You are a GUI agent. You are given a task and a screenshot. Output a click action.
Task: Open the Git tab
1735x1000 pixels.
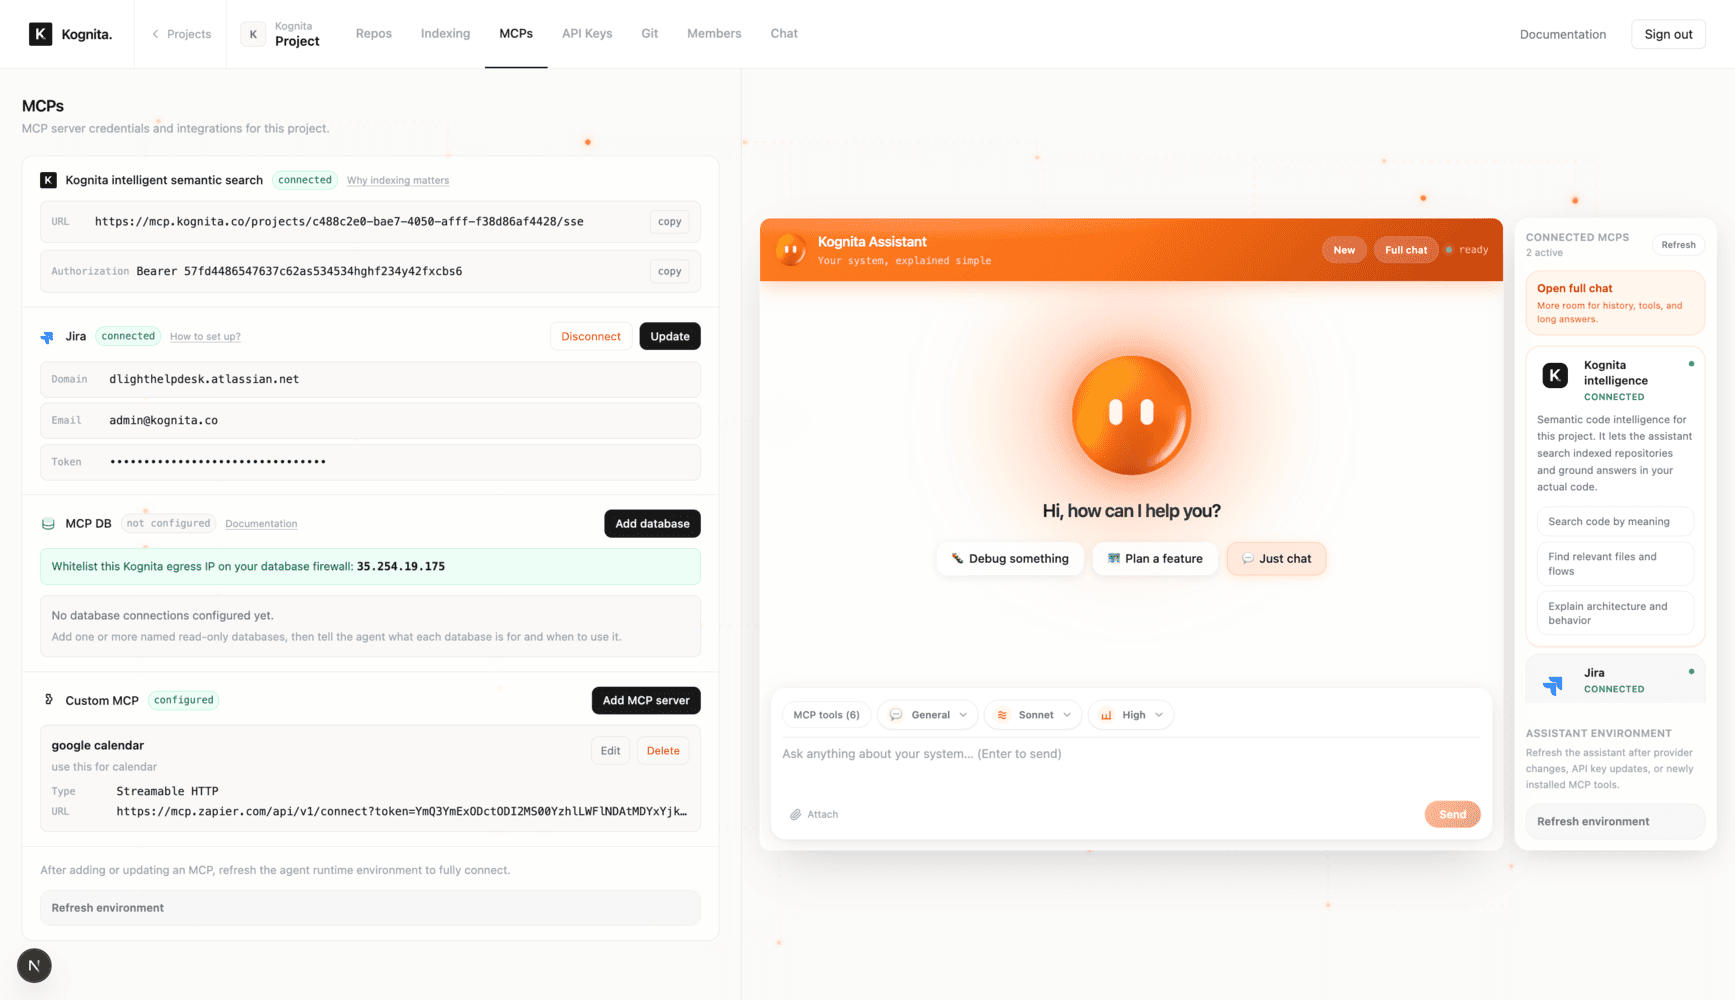coord(650,34)
